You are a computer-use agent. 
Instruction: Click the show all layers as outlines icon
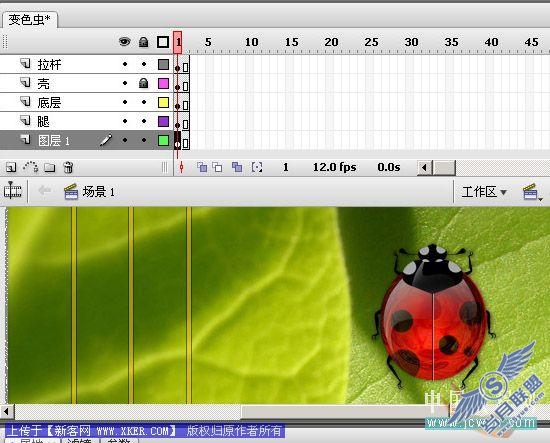(x=163, y=42)
